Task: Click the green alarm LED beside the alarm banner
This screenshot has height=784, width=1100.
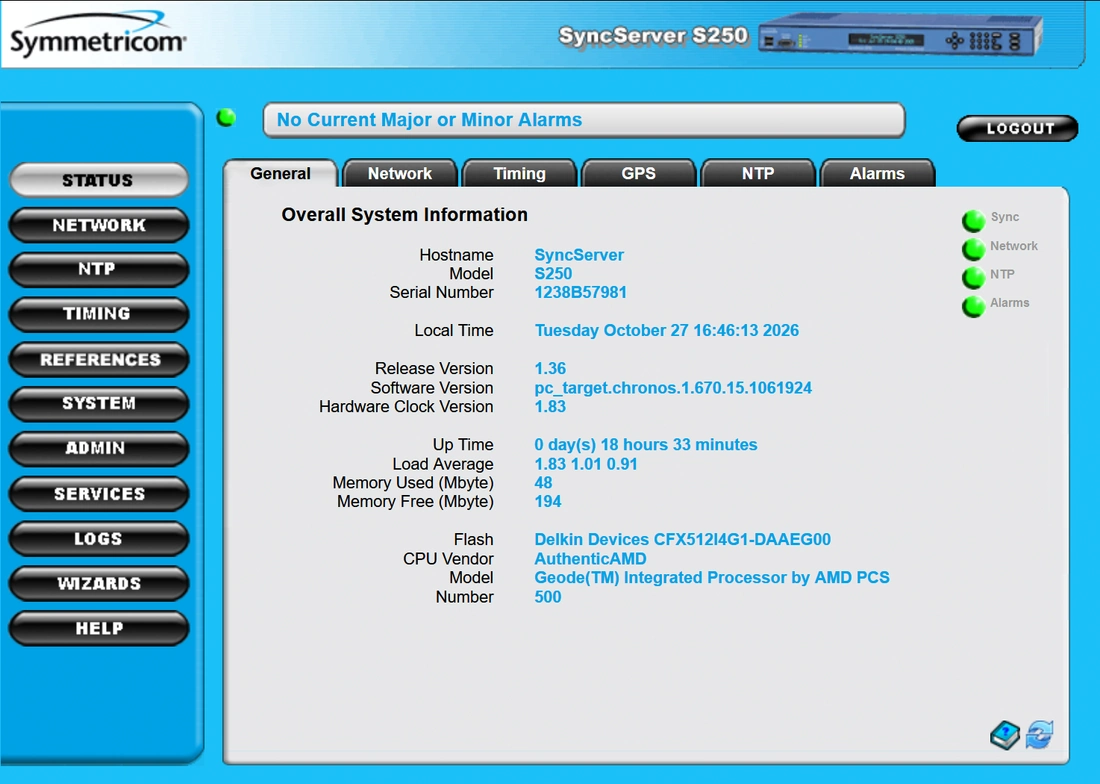Action: (x=226, y=118)
